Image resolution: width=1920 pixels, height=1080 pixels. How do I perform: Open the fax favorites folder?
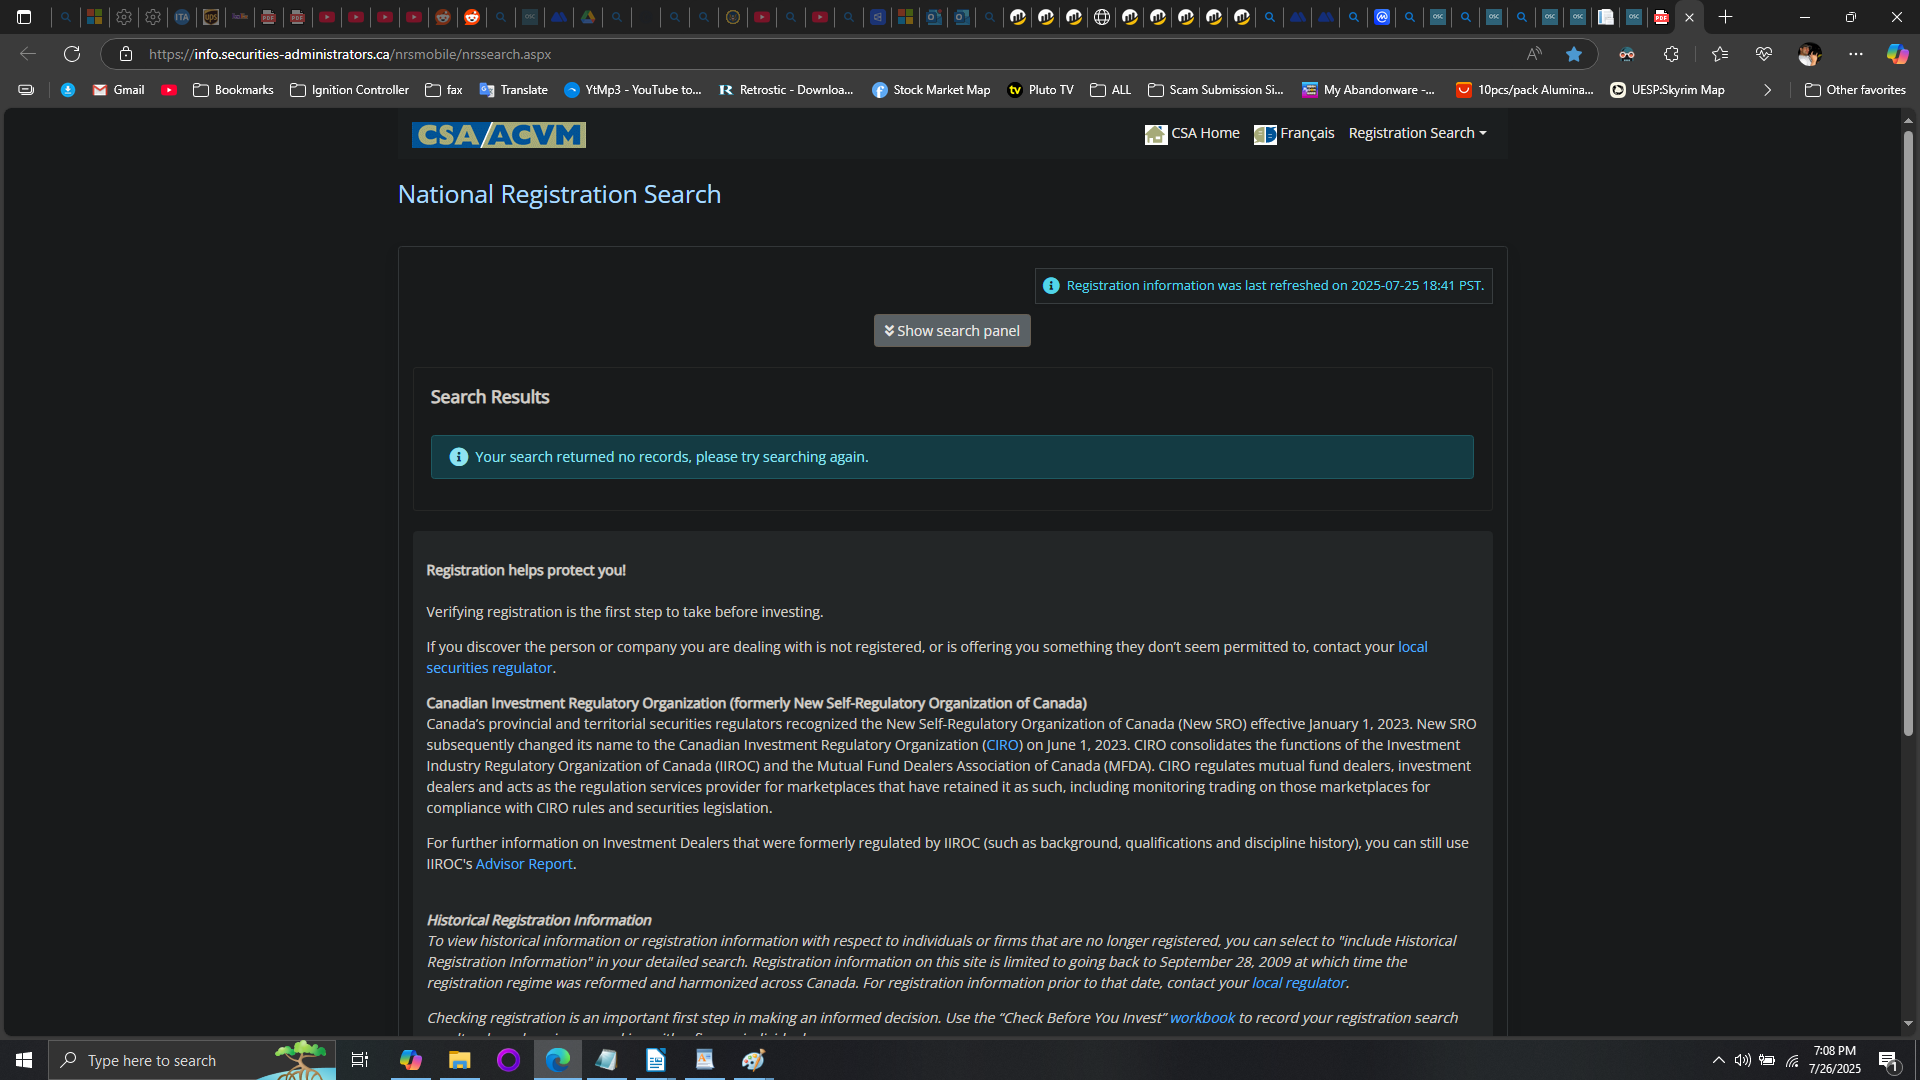pos(444,90)
